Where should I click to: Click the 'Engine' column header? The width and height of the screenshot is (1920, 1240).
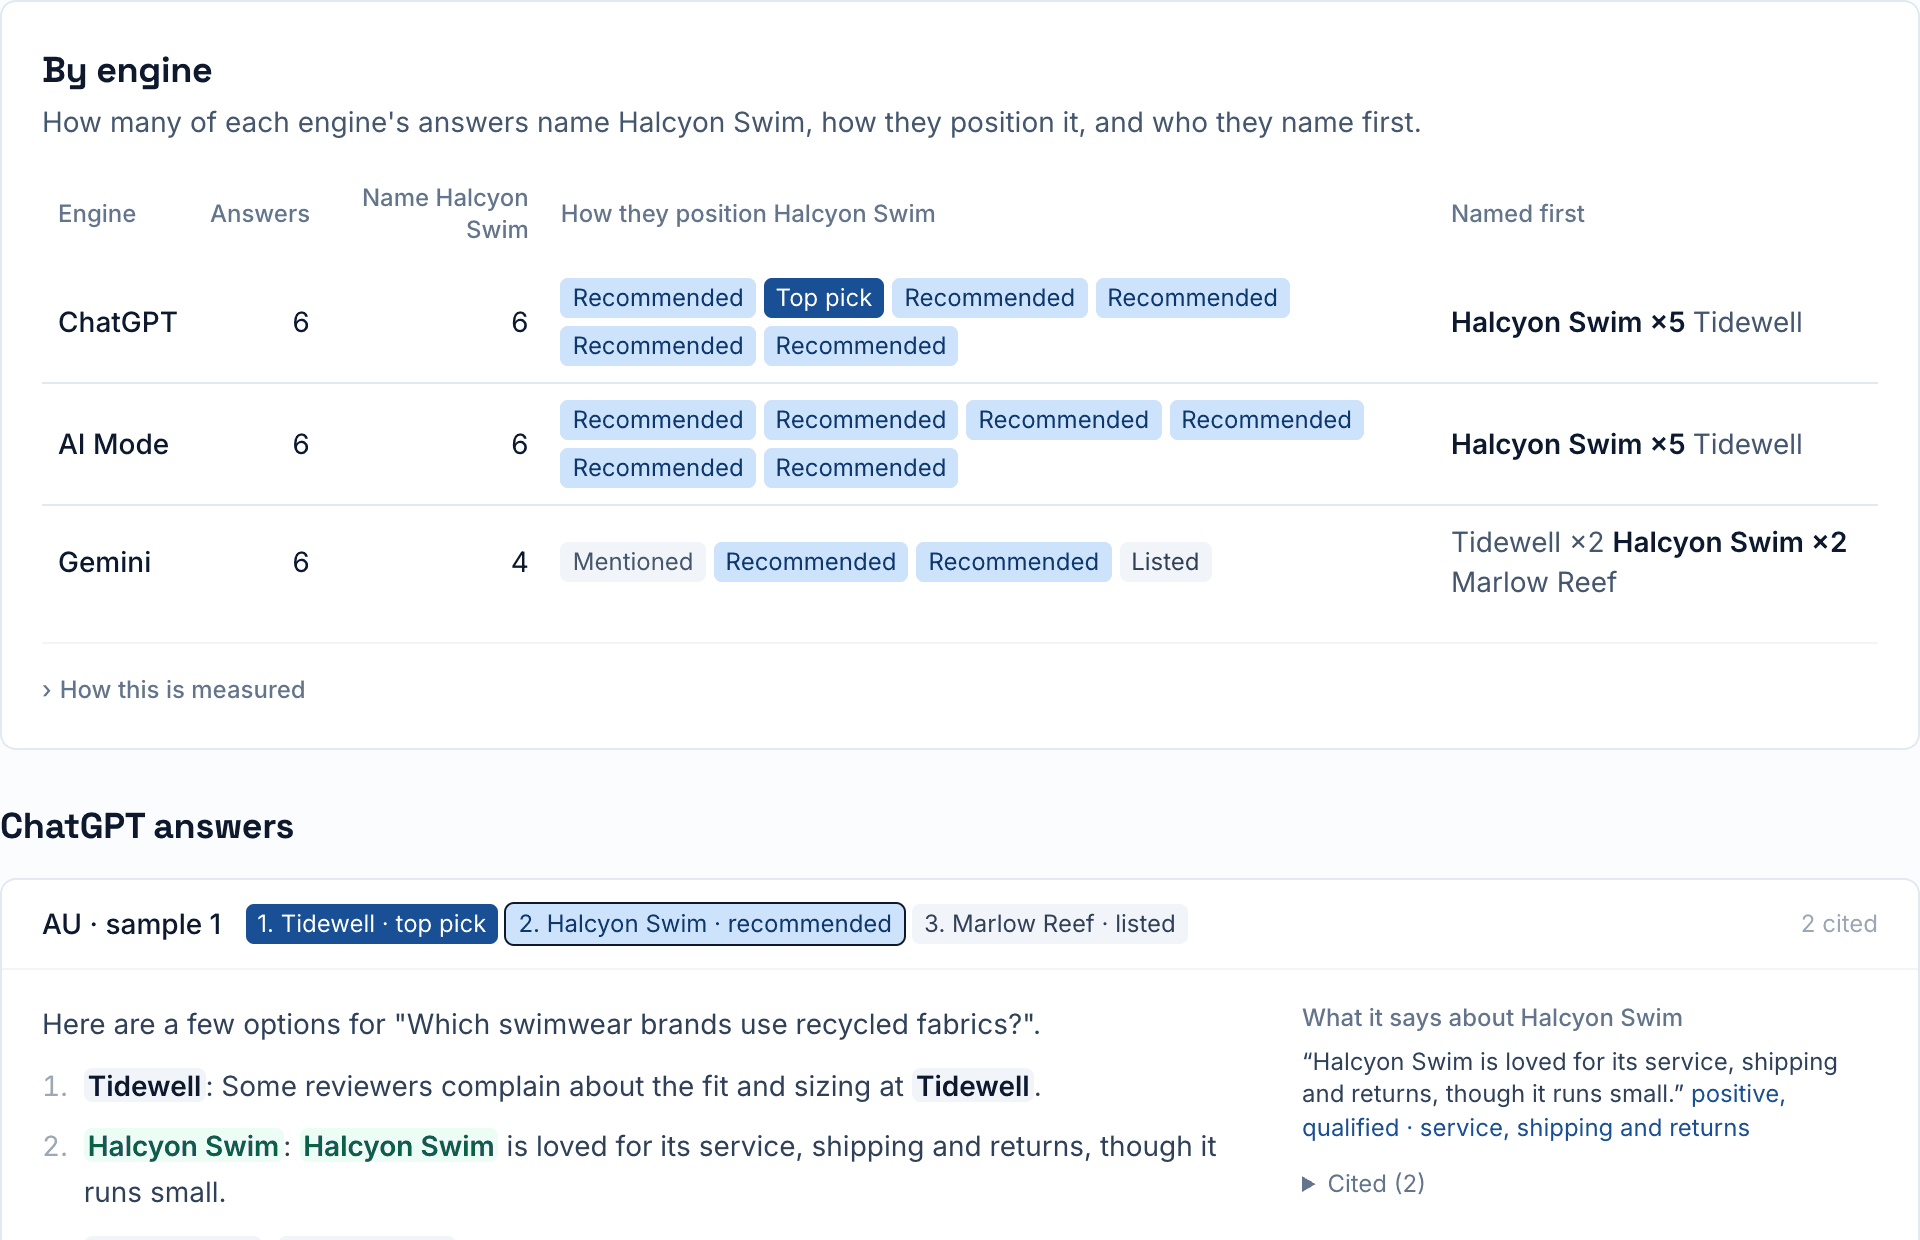(97, 214)
